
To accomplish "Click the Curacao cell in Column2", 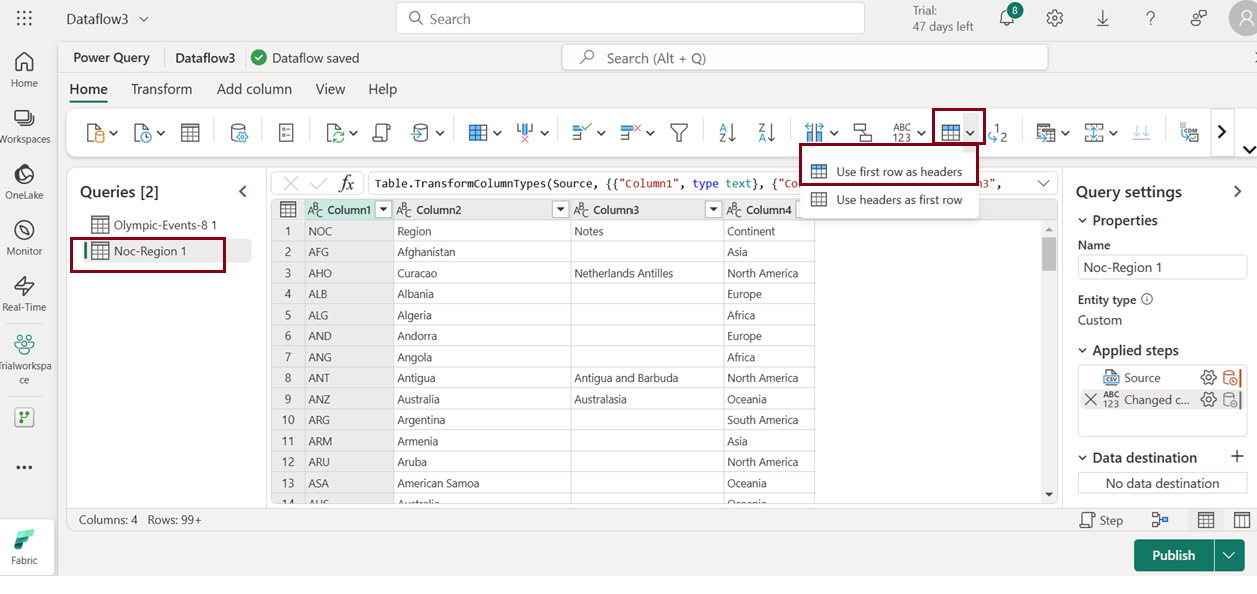I will (483, 273).
